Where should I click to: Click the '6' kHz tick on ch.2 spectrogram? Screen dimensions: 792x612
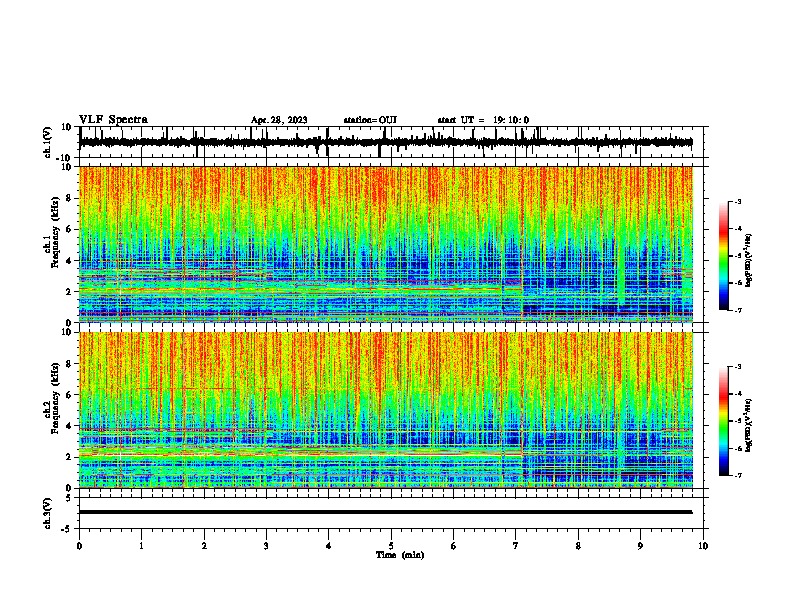[x=69, y=394]
